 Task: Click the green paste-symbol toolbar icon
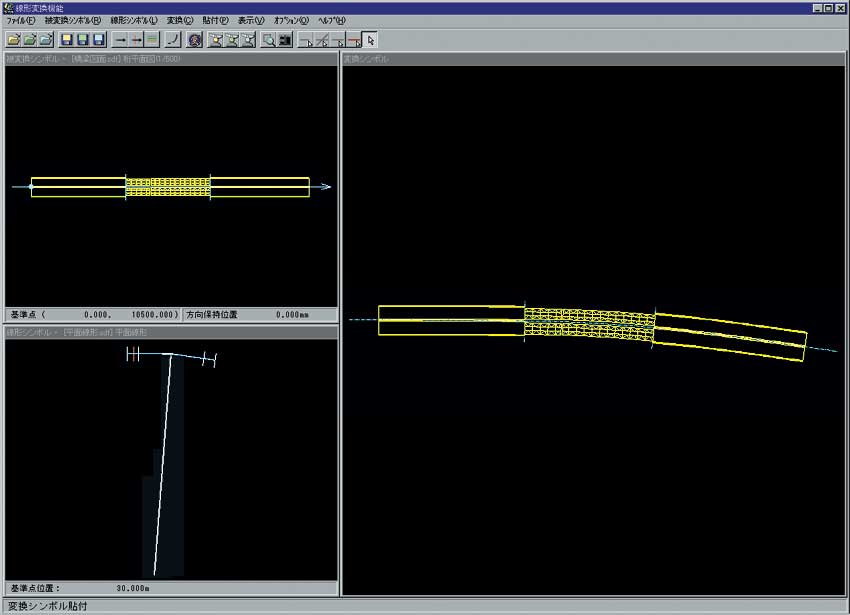coord(232,40)
